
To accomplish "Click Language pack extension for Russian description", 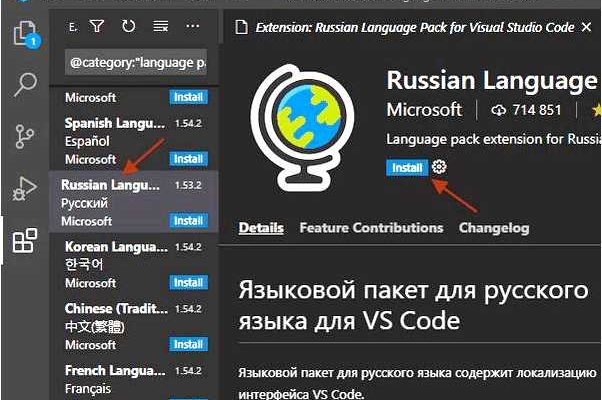I will tap(493, 139).
